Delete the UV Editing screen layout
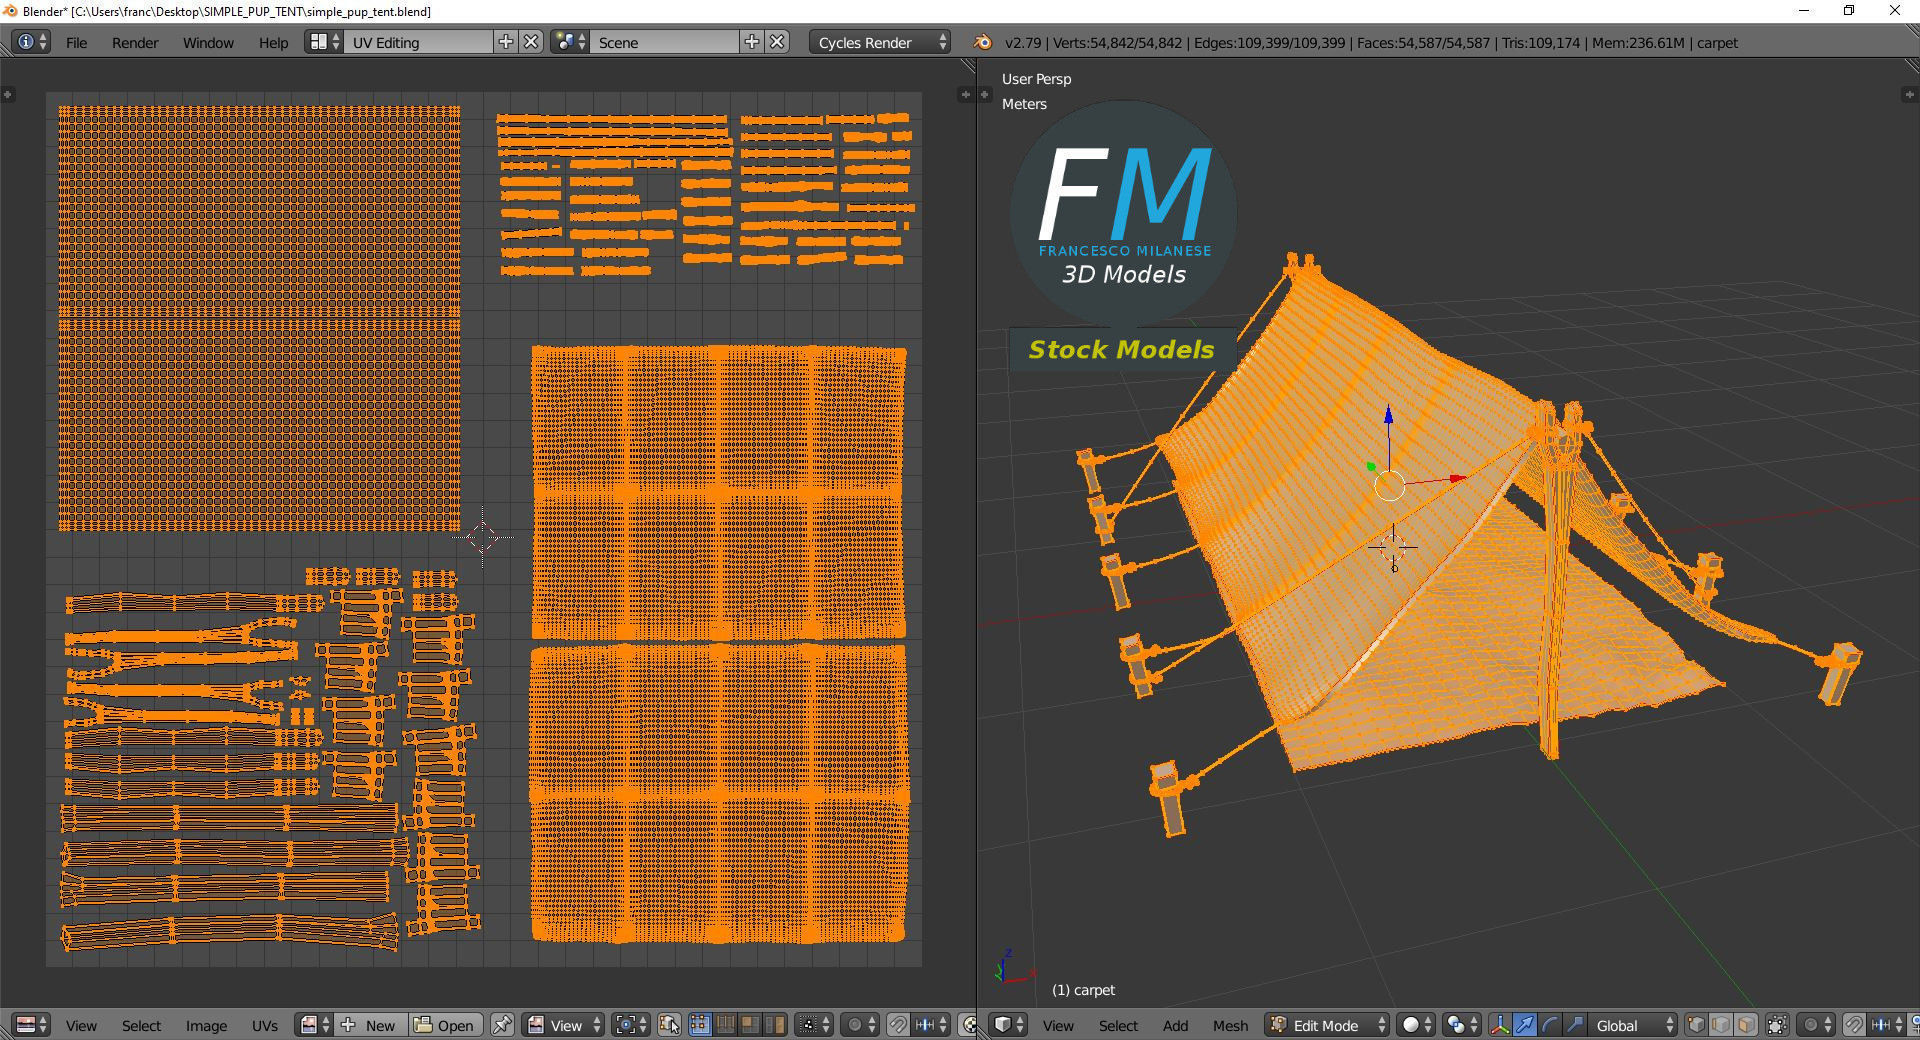Image resolution: width=1920 pixels, height=1040 pixels. click(x=532, y=42)
